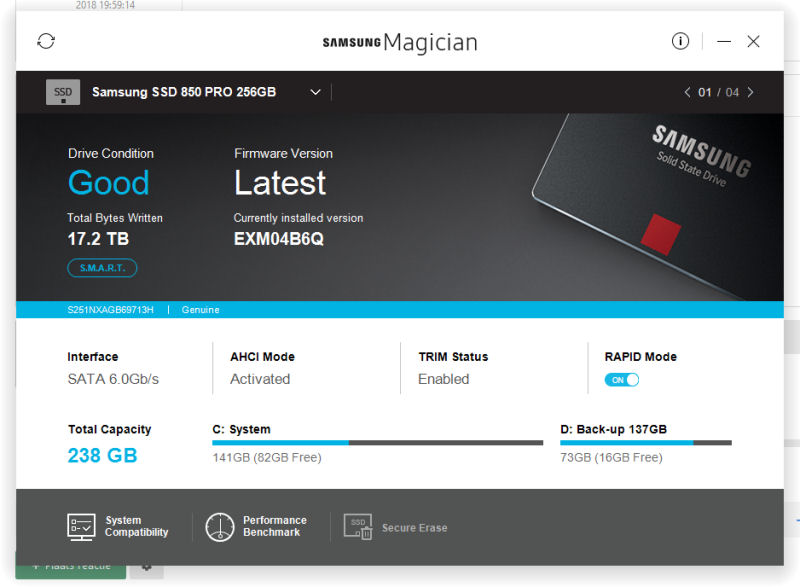Click the D: Back-up usage bar
Image resolution: width=800 pixels, height=587 pixels.
[646, 443]
